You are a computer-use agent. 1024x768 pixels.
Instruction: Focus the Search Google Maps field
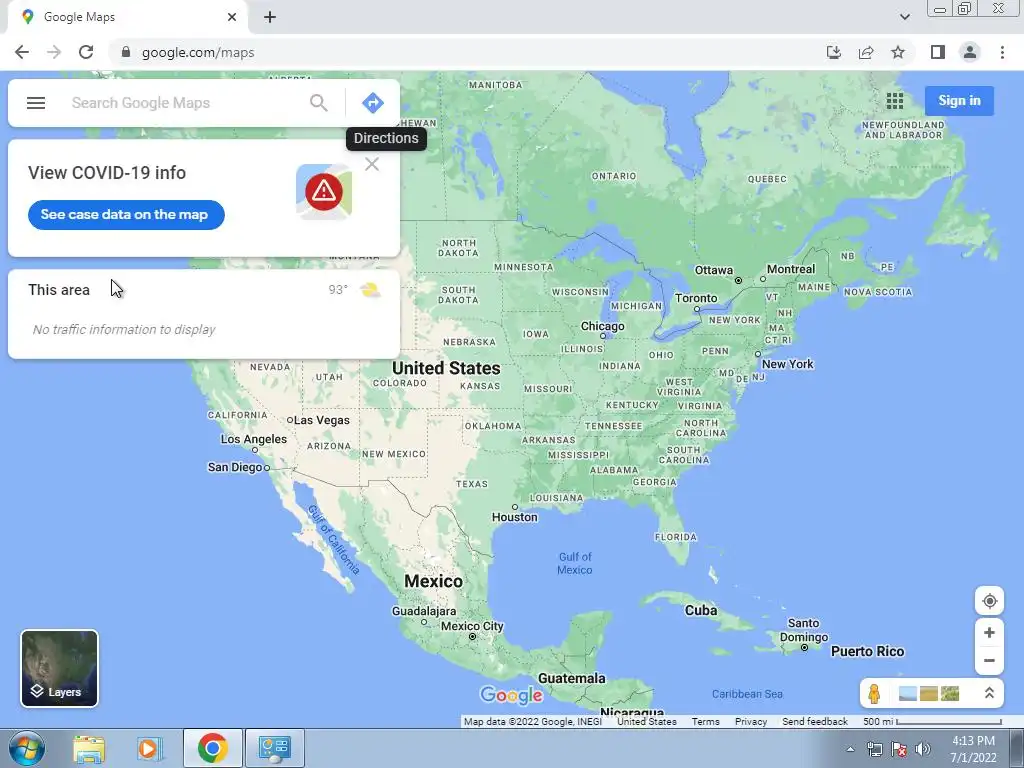[183, 103]
